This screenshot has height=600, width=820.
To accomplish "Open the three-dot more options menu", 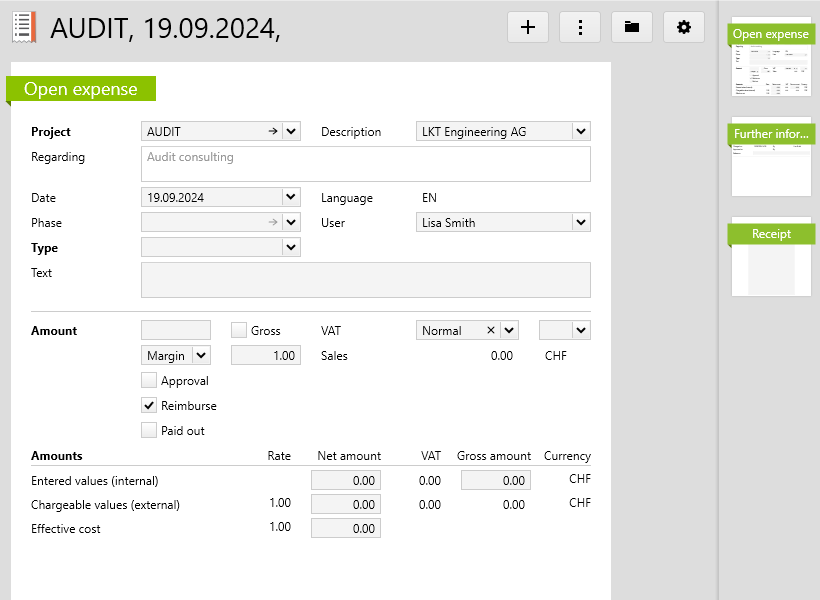I will click(x=580, y=27).
